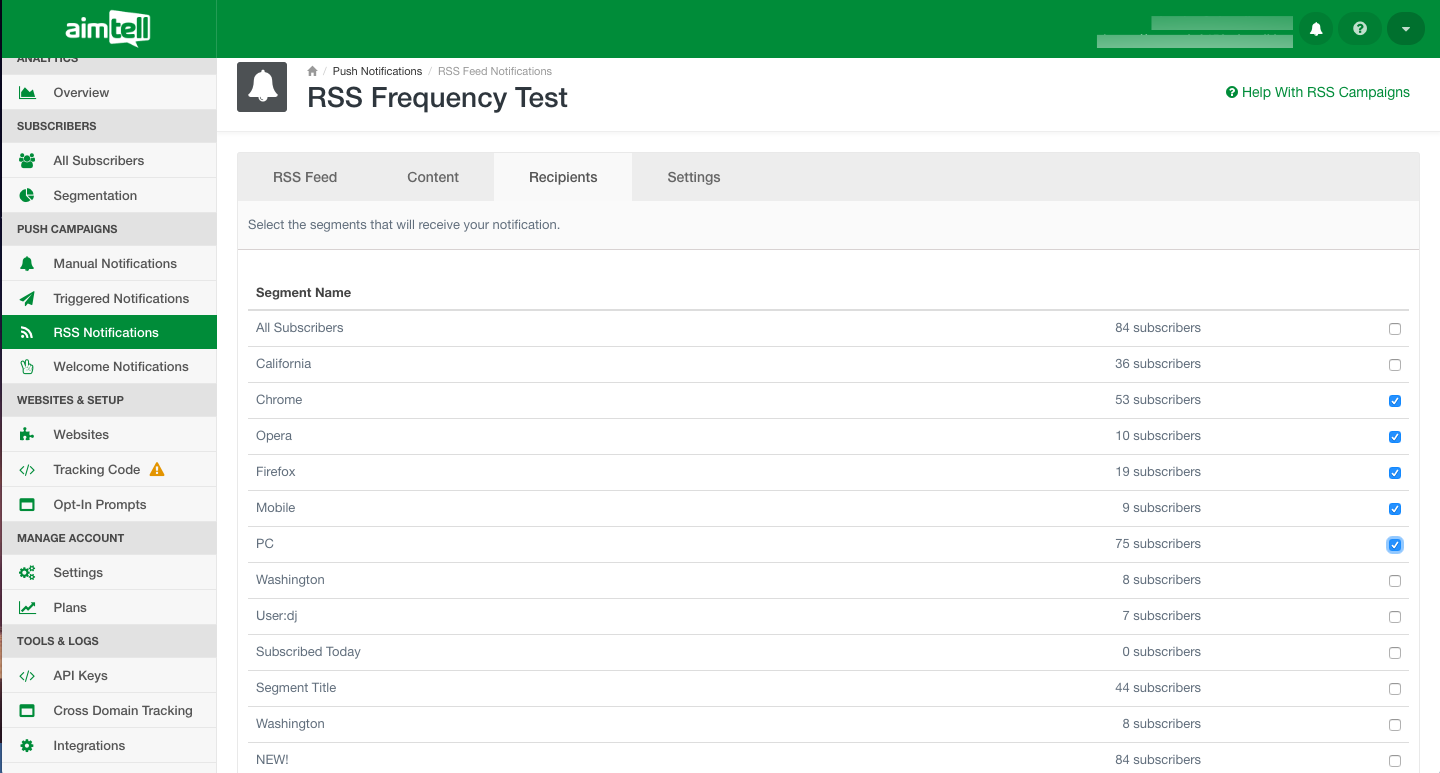Viewport: 1440px width, 773px height.
Task: Check the California segment checkbox
Action: (x=1395, y=365)
